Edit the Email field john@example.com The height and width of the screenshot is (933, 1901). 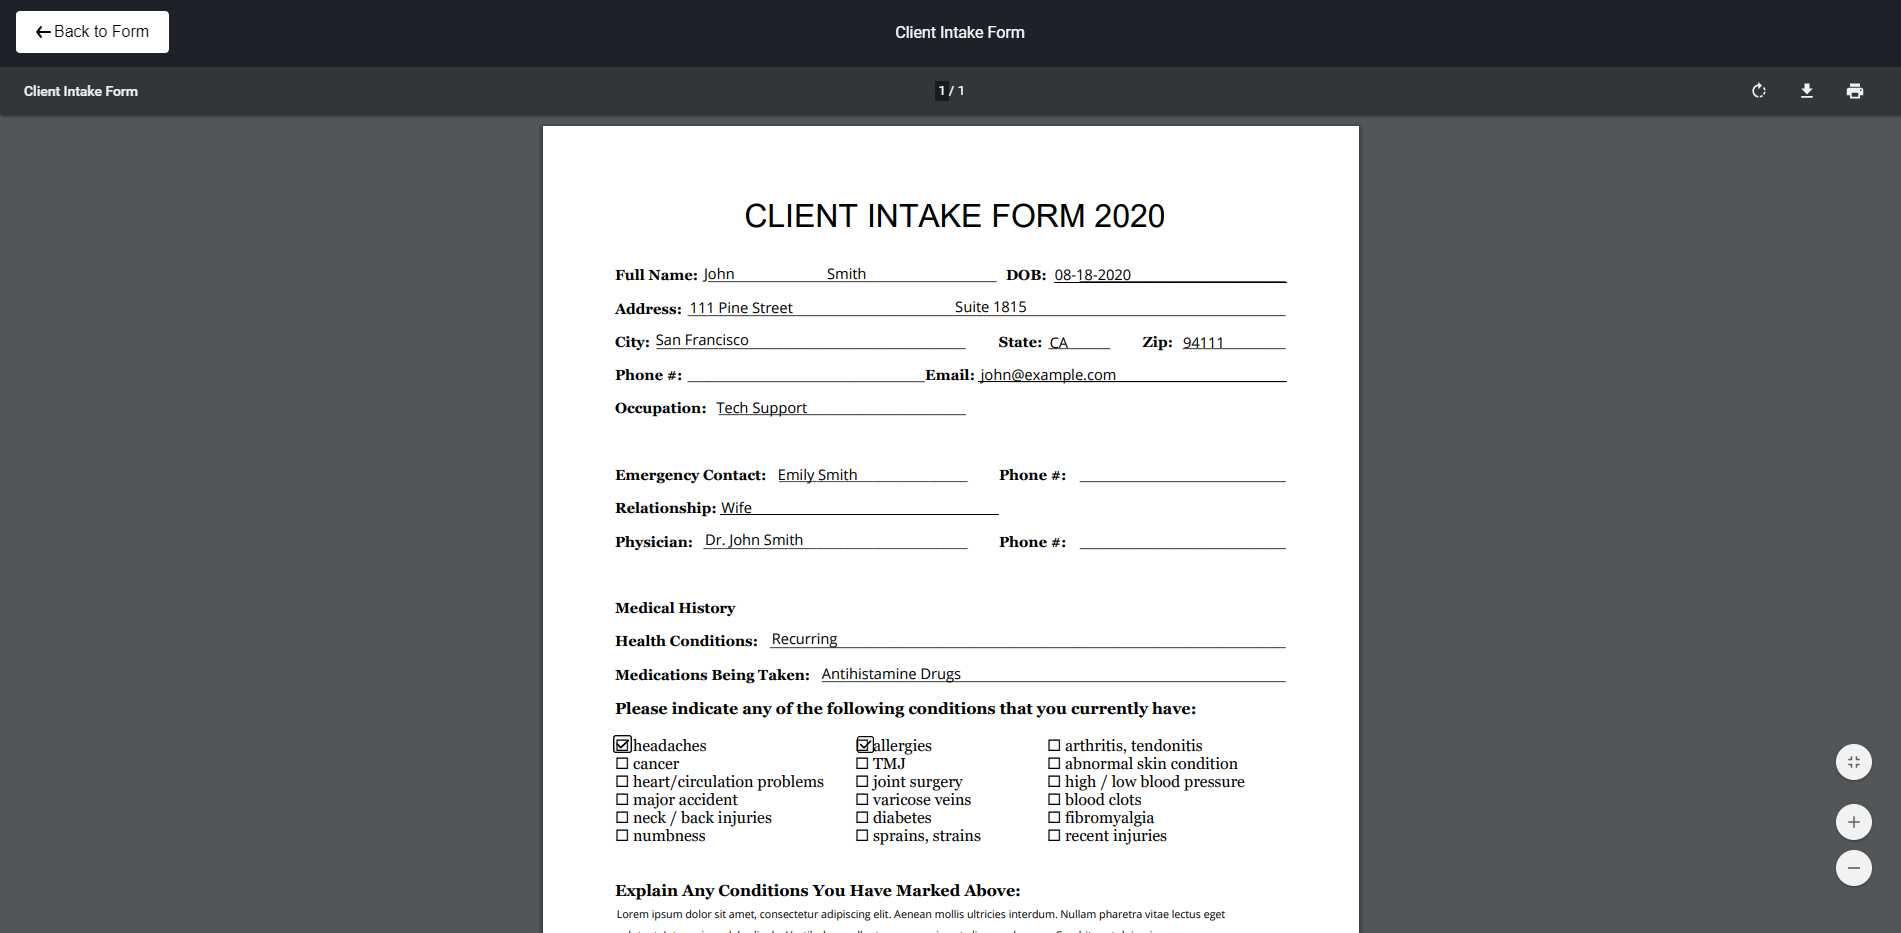tap(1131, 374)
